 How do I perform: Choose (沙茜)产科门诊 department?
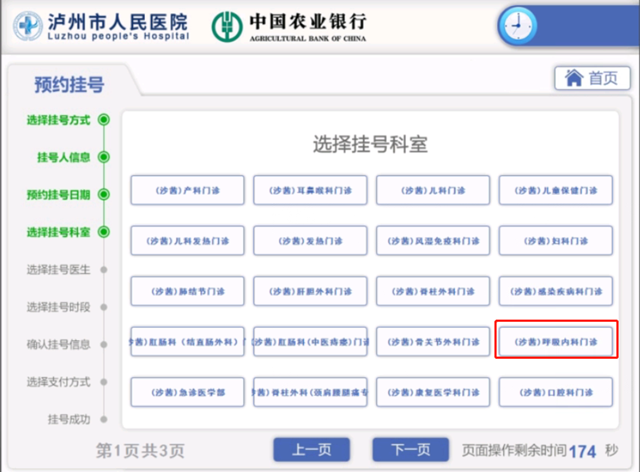[x=189, y=190]
